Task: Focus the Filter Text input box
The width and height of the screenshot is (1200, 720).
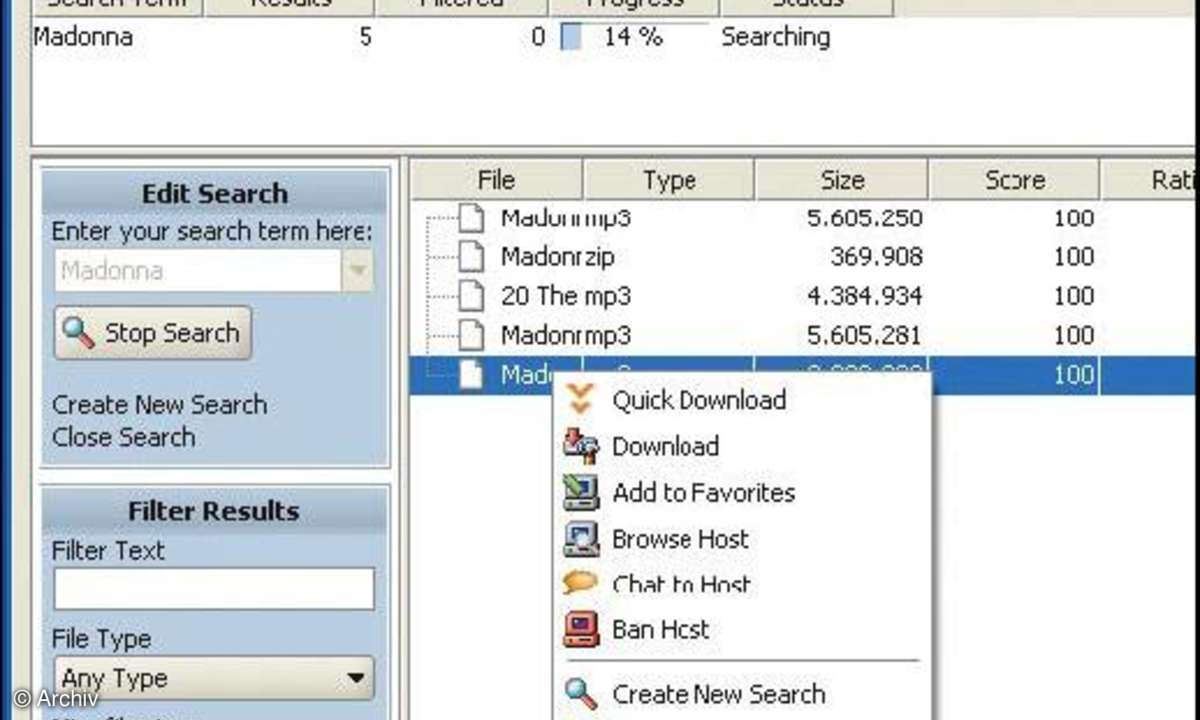Action: point(214,589)
